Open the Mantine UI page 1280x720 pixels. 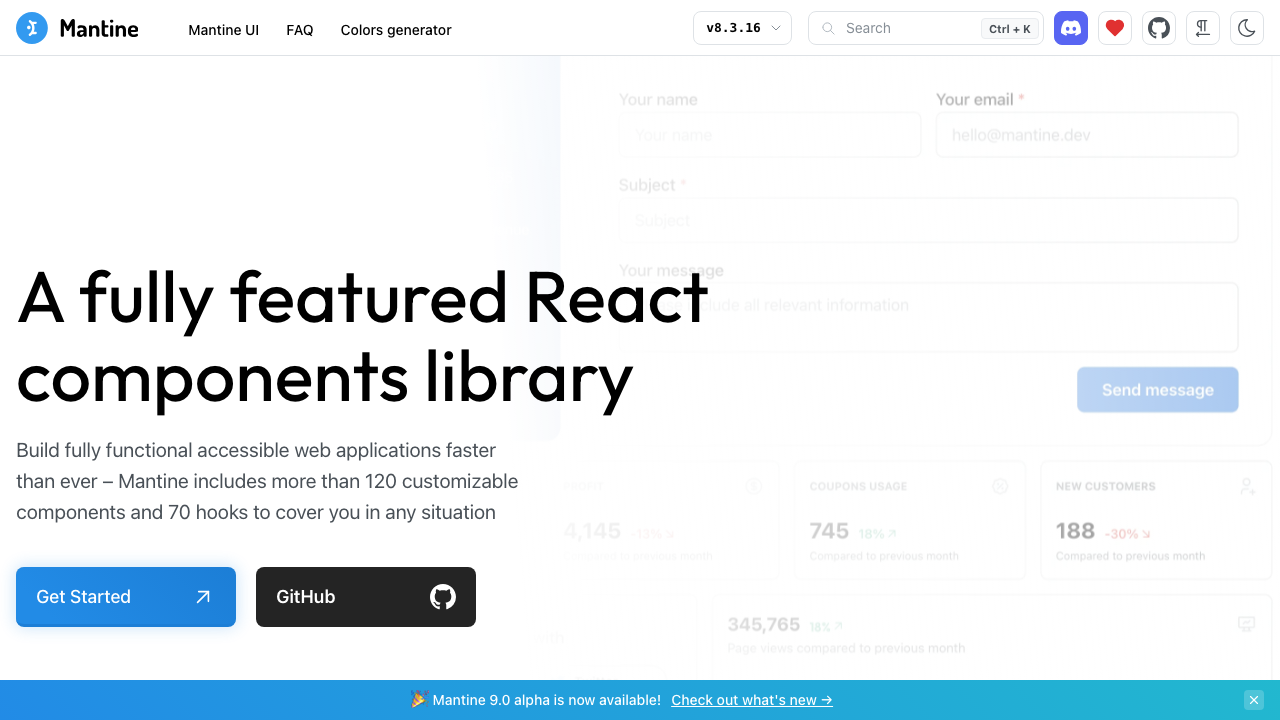[223, 30]
